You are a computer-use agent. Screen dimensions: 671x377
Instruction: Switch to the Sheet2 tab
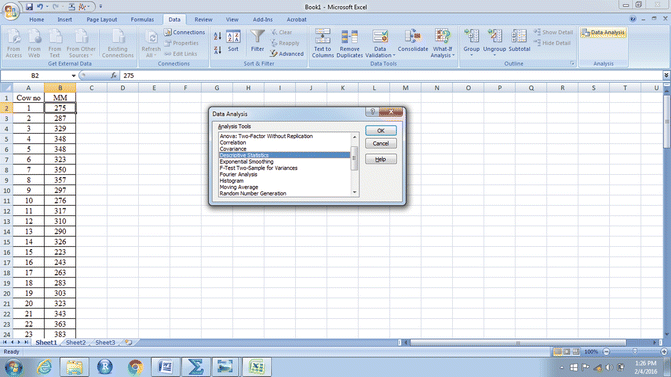[x=76, y=342]
